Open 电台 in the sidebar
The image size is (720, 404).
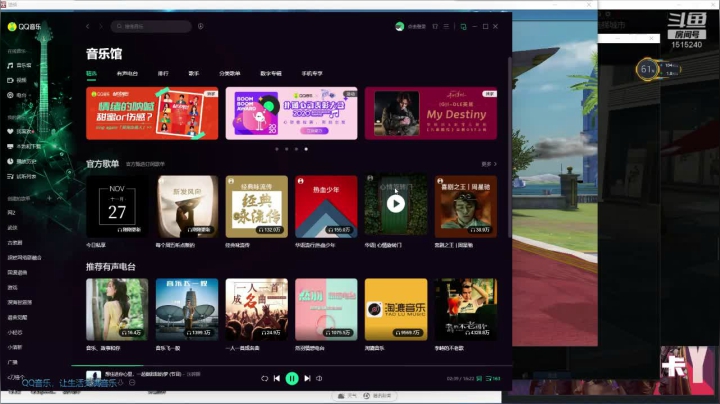coord(17,95)
